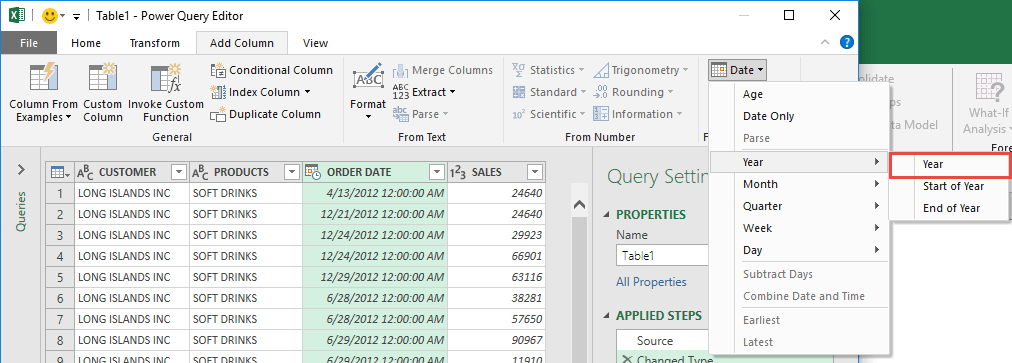Screen dimensions: 1012x363
Task: Open the Year submenu in Date menu
Action: [x=799, y=162]
